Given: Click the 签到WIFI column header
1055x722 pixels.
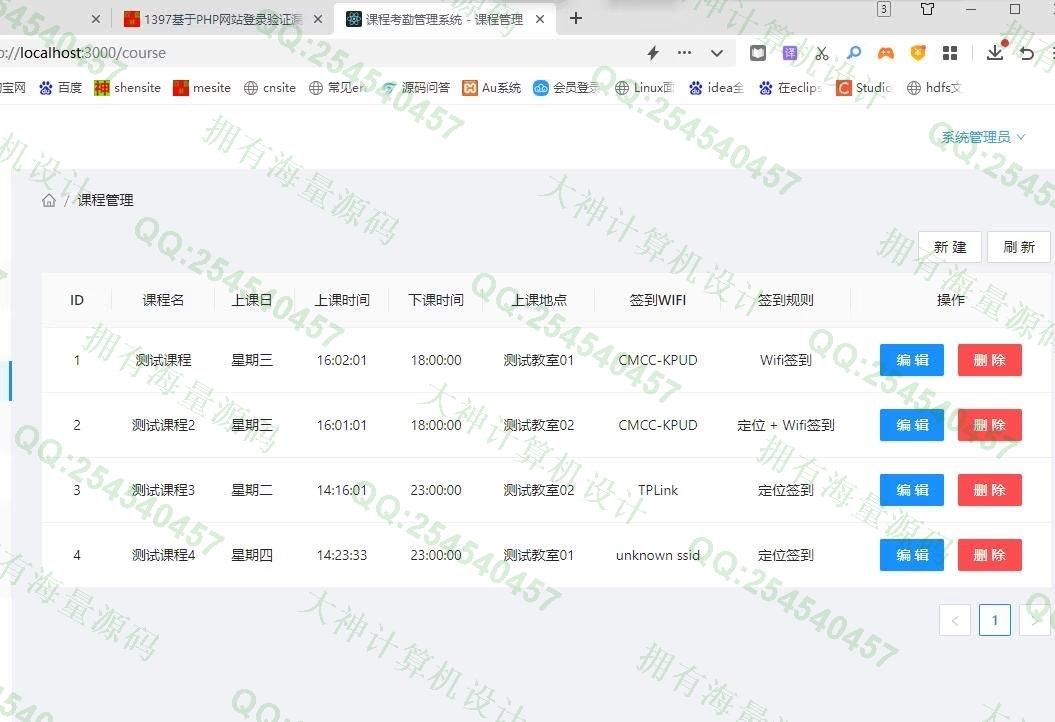Looking at the screenshot, I should [657, 300].
